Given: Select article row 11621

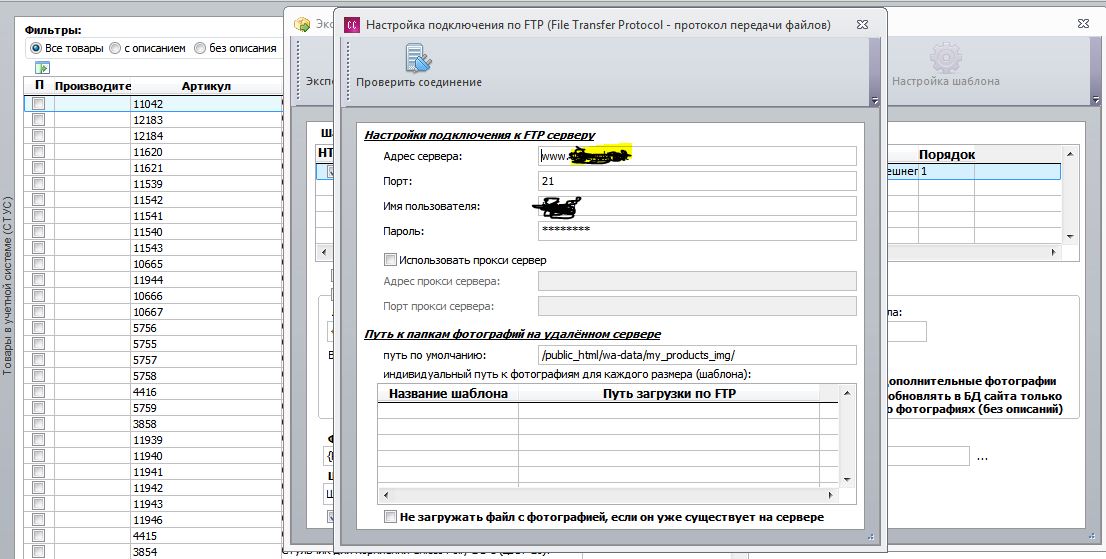Looking at the screenshot, I should (x=153, y=168).
